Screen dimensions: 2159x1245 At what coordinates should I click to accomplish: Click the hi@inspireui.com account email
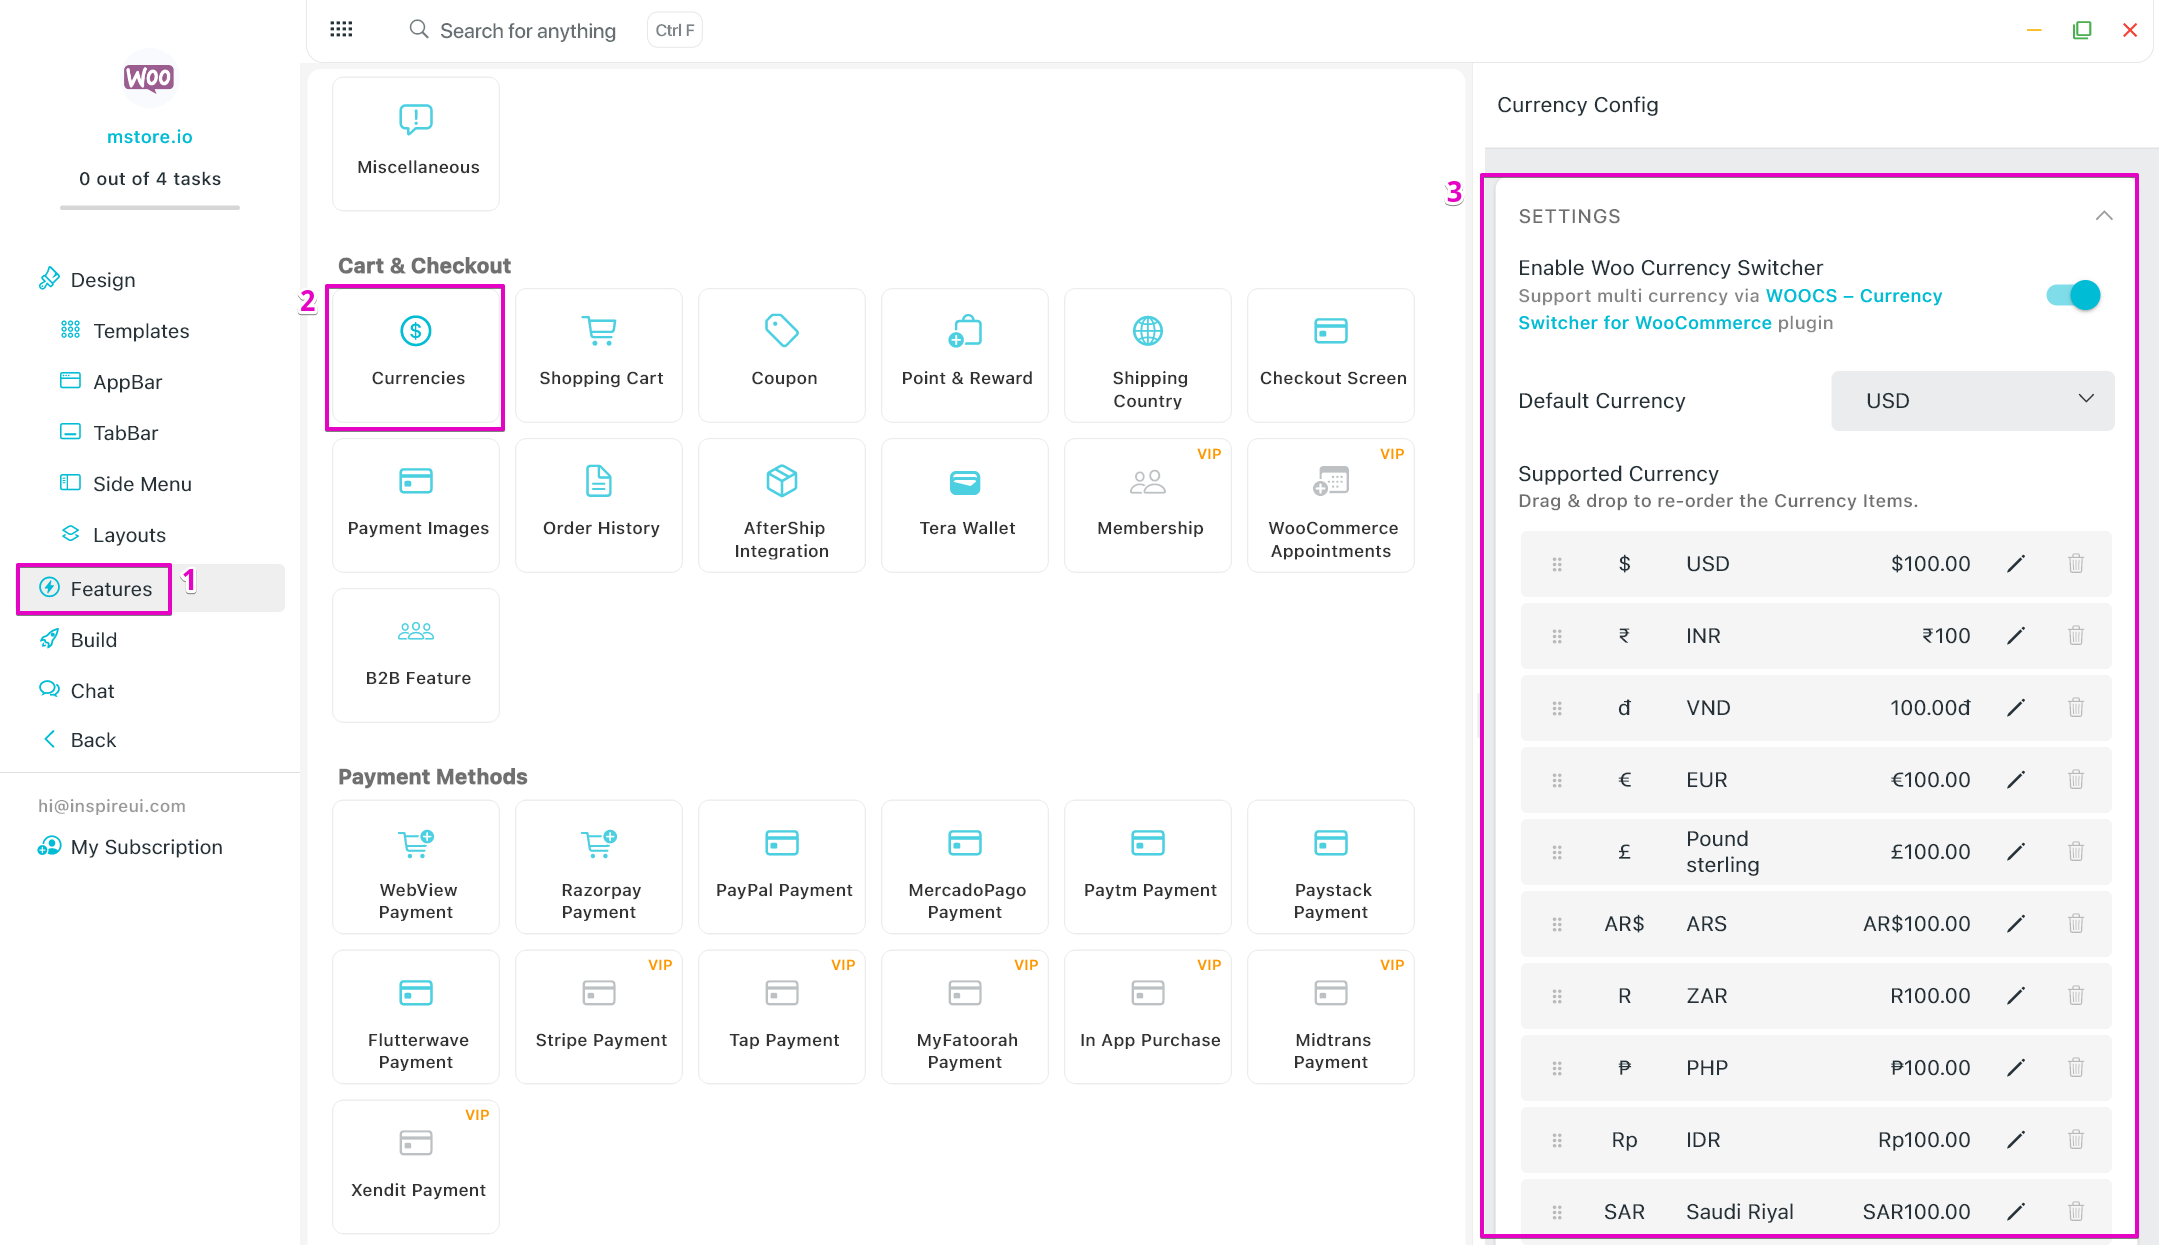click(112, 806)
